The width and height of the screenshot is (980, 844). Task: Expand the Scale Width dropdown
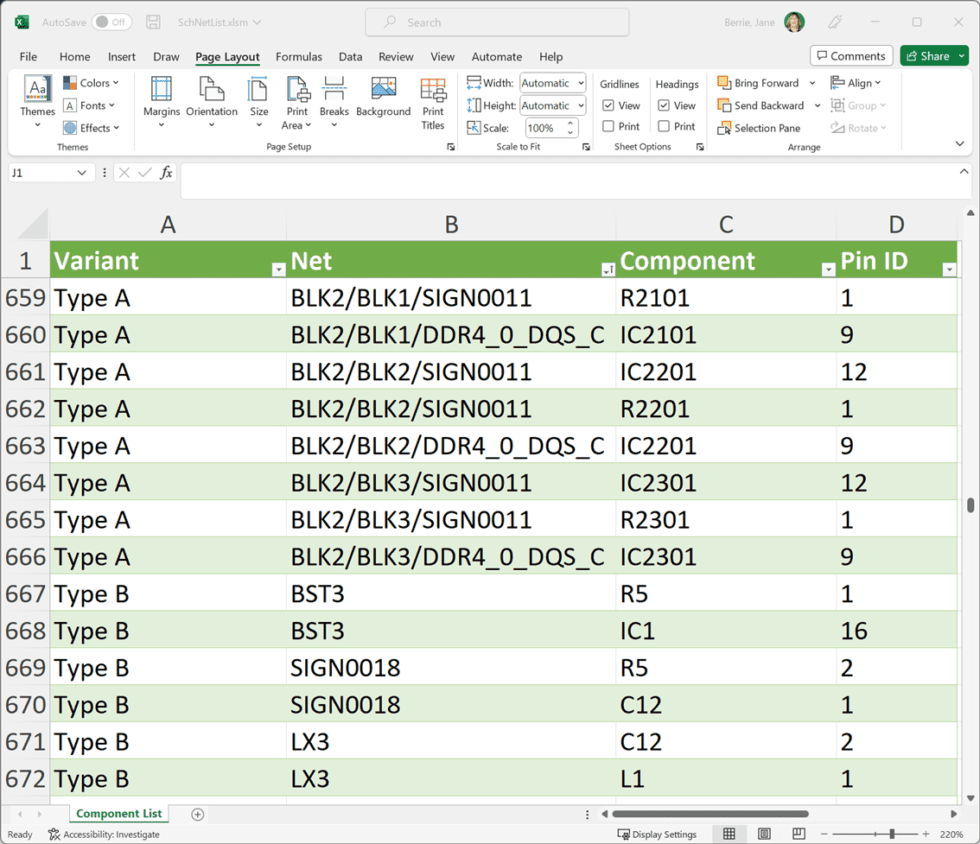[582, 82]
